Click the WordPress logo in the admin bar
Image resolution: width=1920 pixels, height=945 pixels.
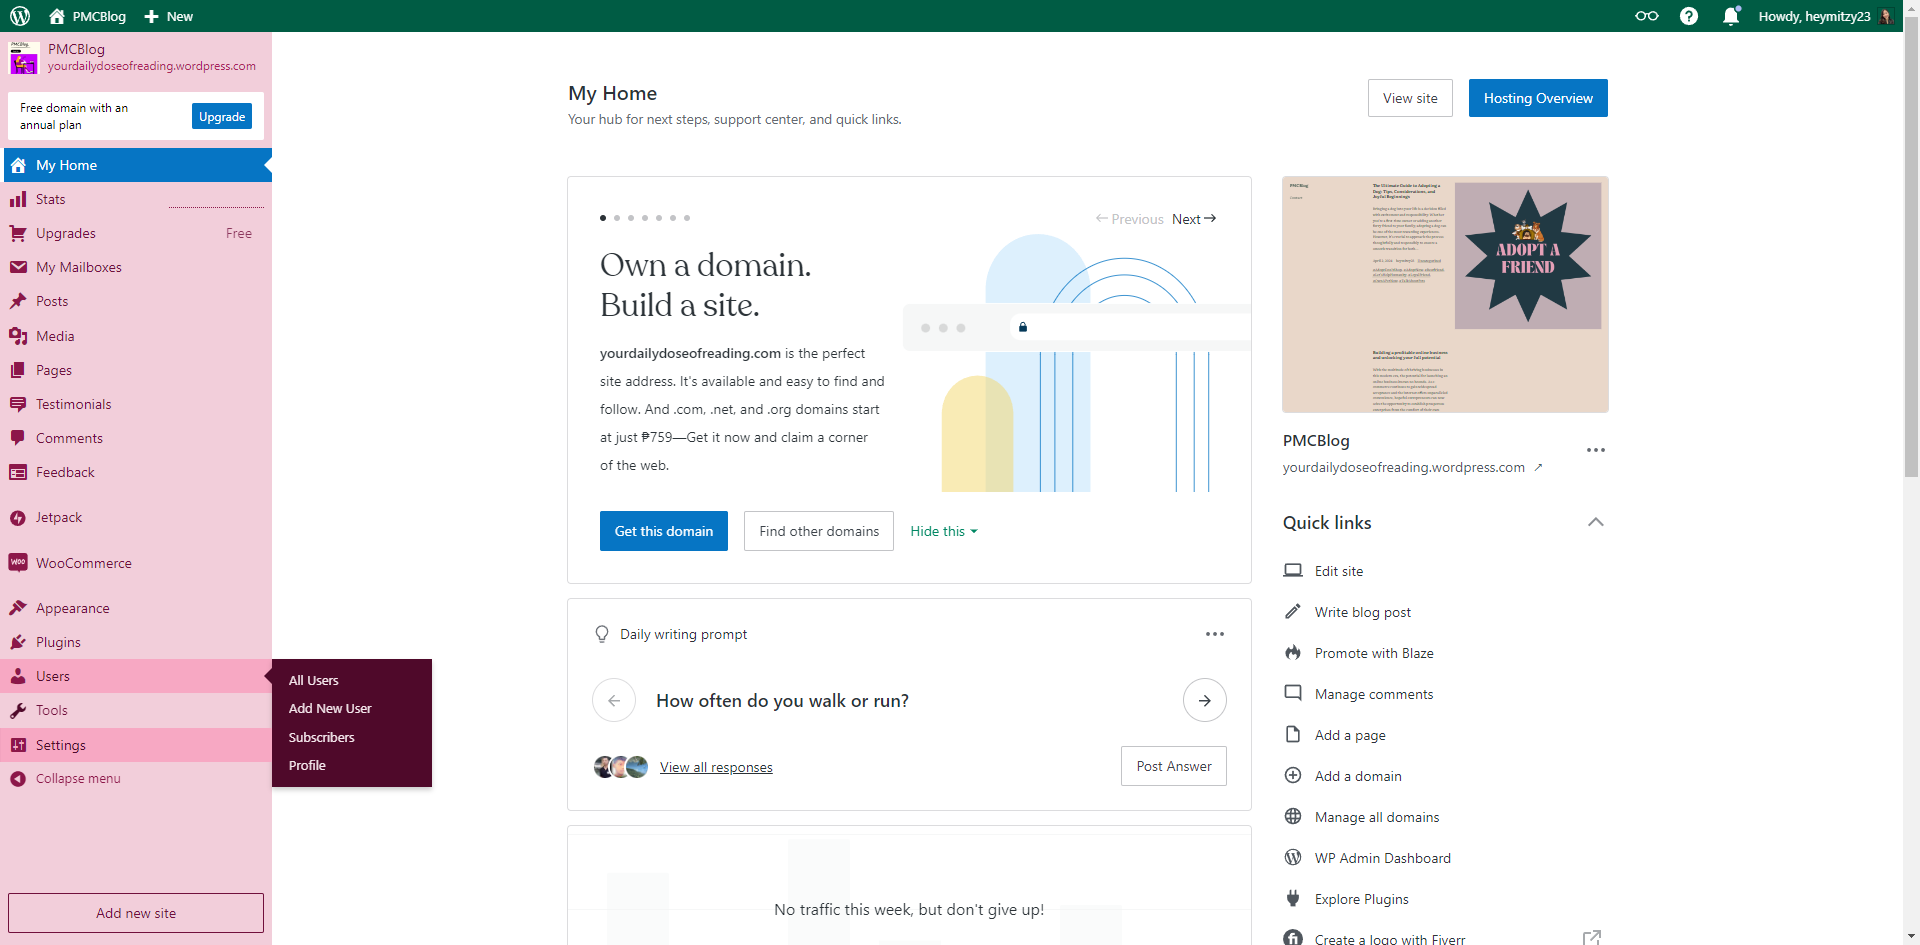point(20,16)
